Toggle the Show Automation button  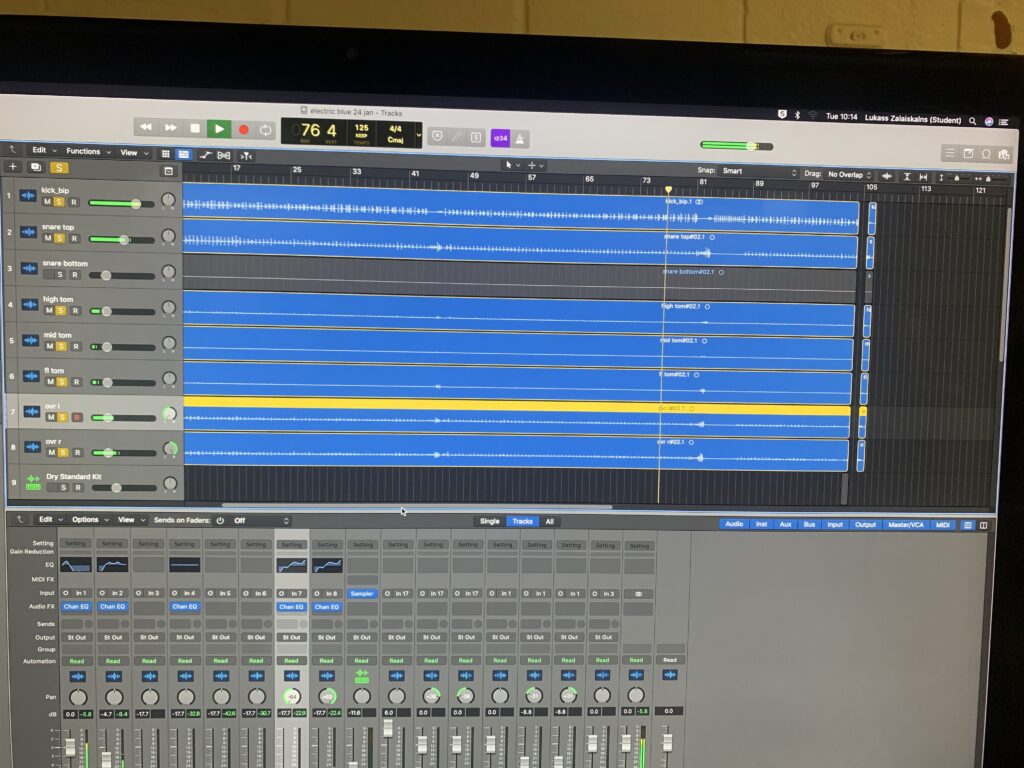click(x=206, y=155)
